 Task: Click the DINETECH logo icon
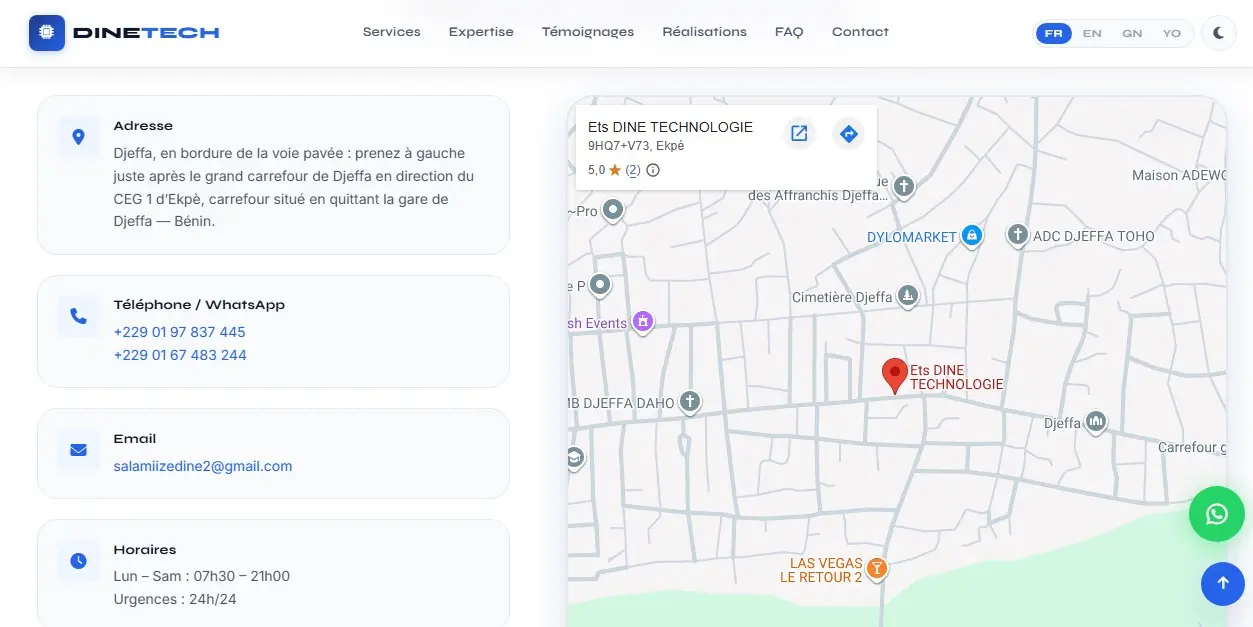coord(46,32)
